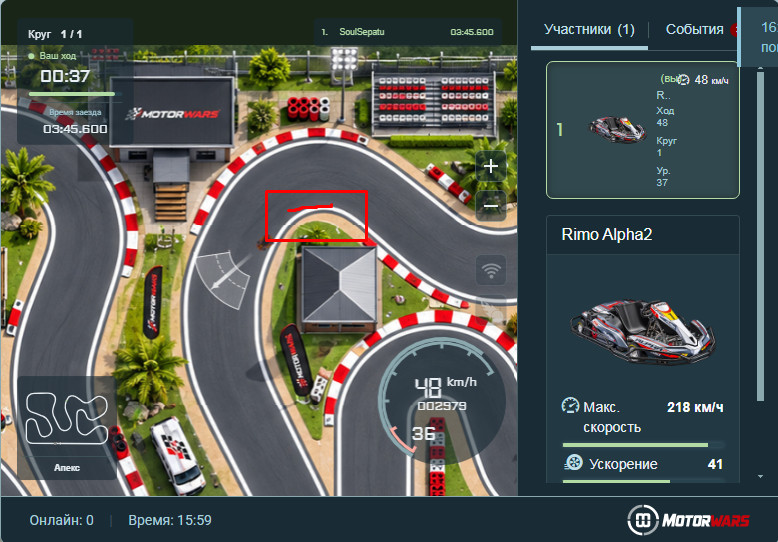Click the turn timer progress bar
This screenshot has height=542, width=778.
tap(75, 94)
